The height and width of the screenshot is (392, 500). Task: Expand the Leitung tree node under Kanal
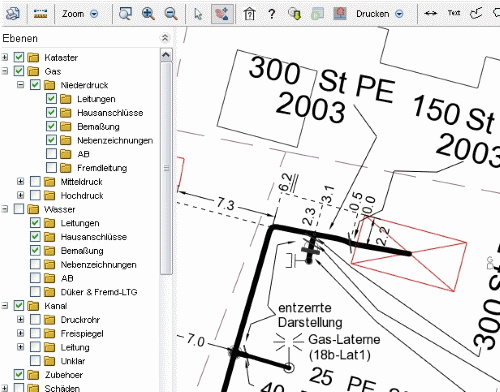pos(21,347)
